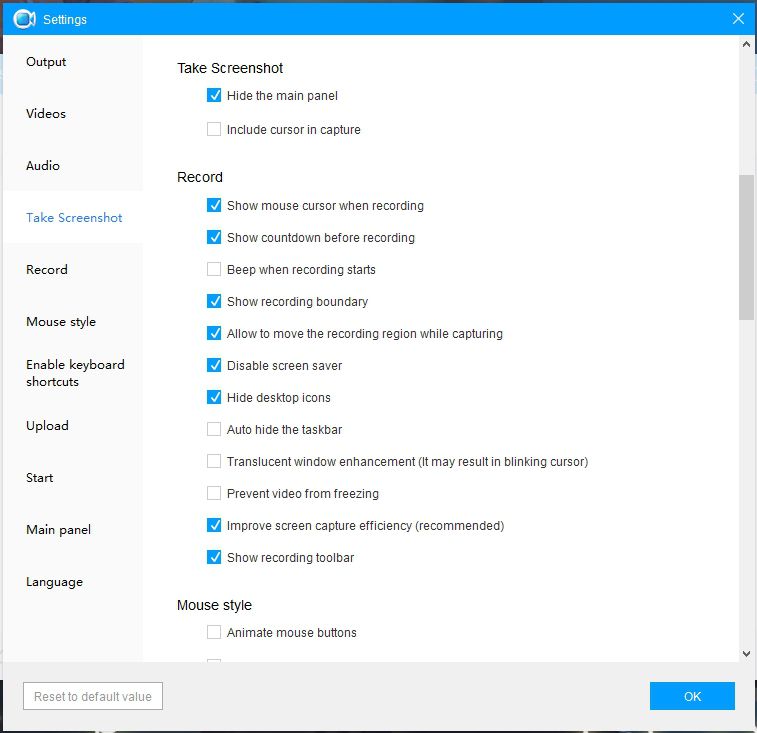Switch to the Audio section
757x733 pixels.
point(43,166)
